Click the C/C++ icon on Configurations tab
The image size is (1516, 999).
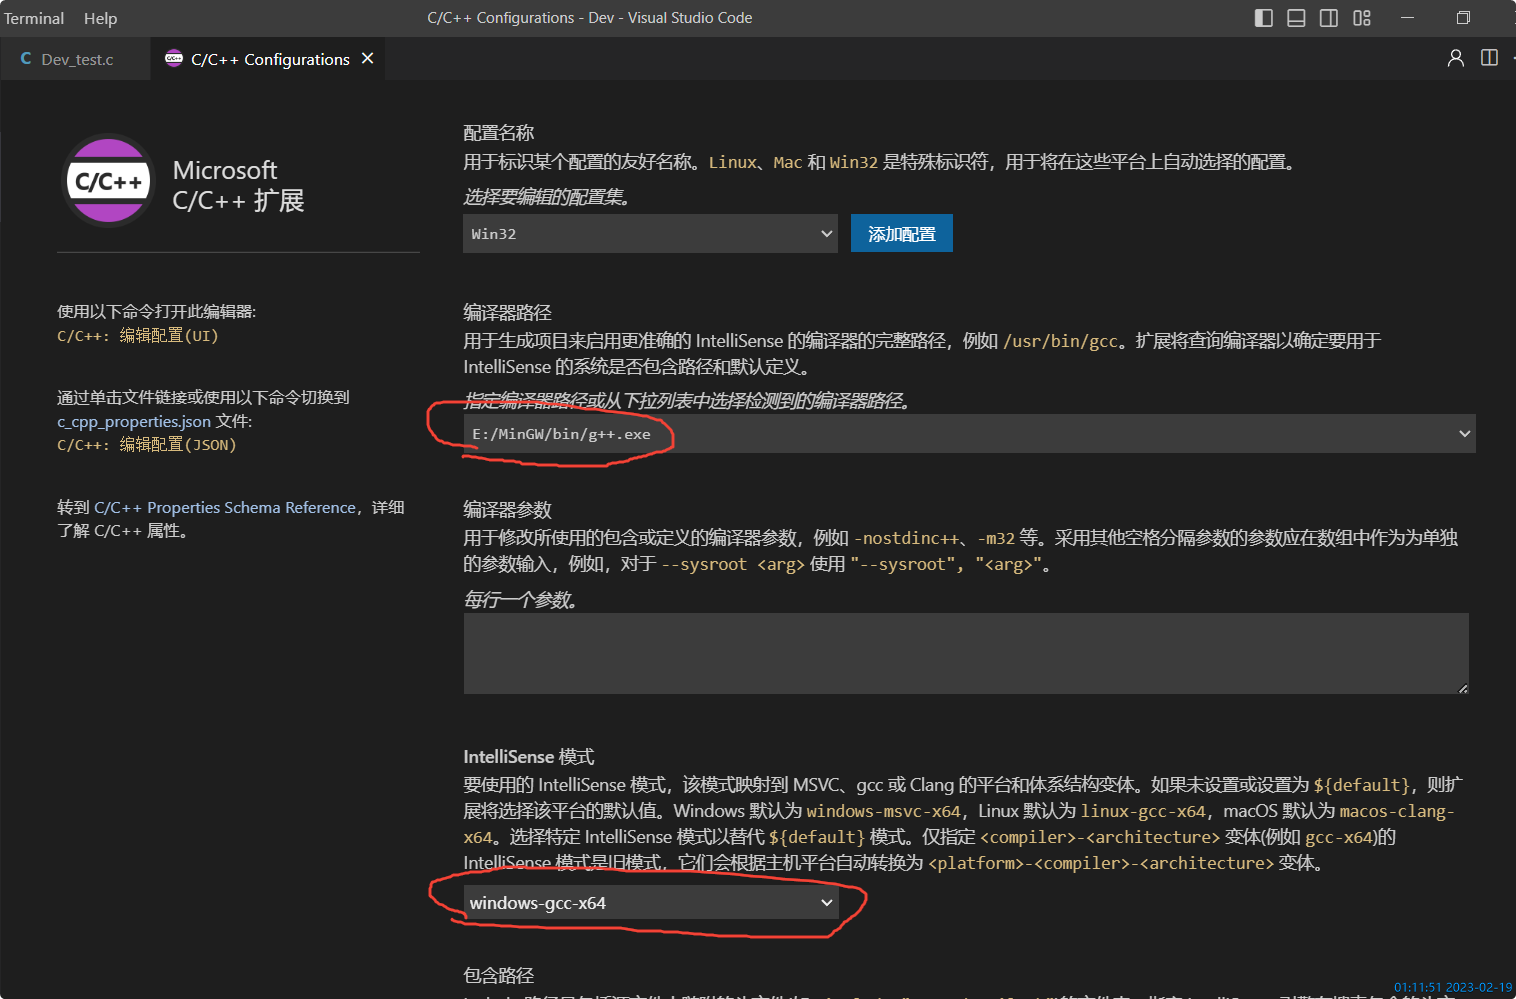click(174, 58)
